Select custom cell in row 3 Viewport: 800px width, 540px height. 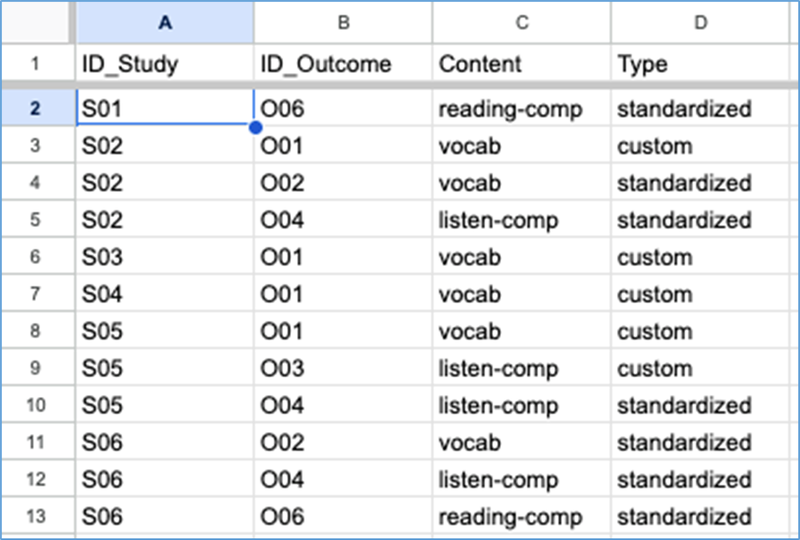pos(700,146)
